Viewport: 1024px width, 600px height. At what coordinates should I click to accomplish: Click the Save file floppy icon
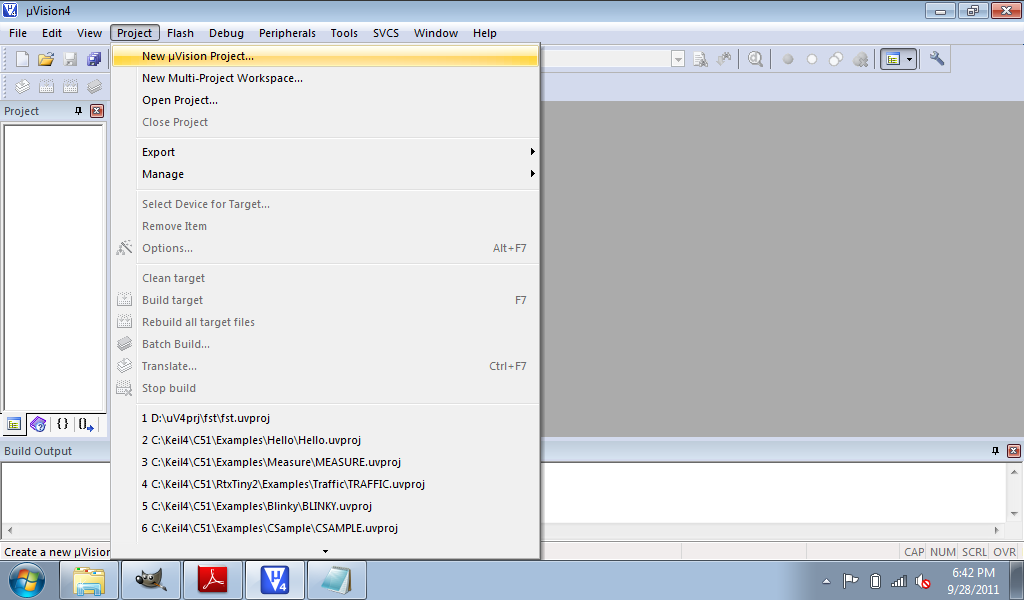(x=70, y=59)
